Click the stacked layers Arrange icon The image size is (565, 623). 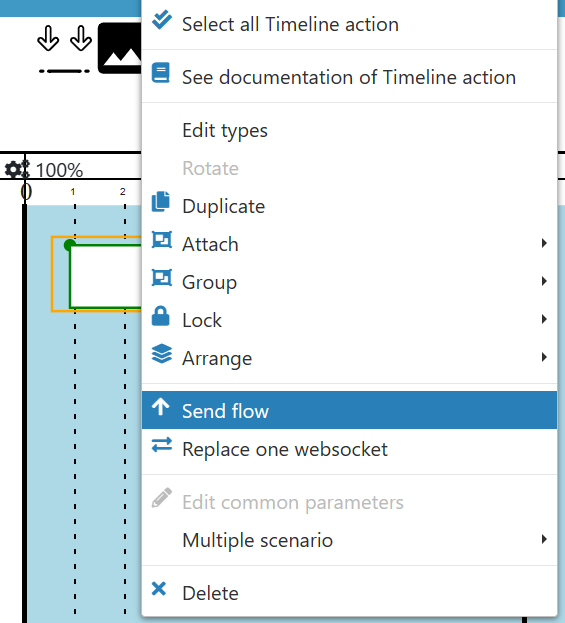pos(162,354)
